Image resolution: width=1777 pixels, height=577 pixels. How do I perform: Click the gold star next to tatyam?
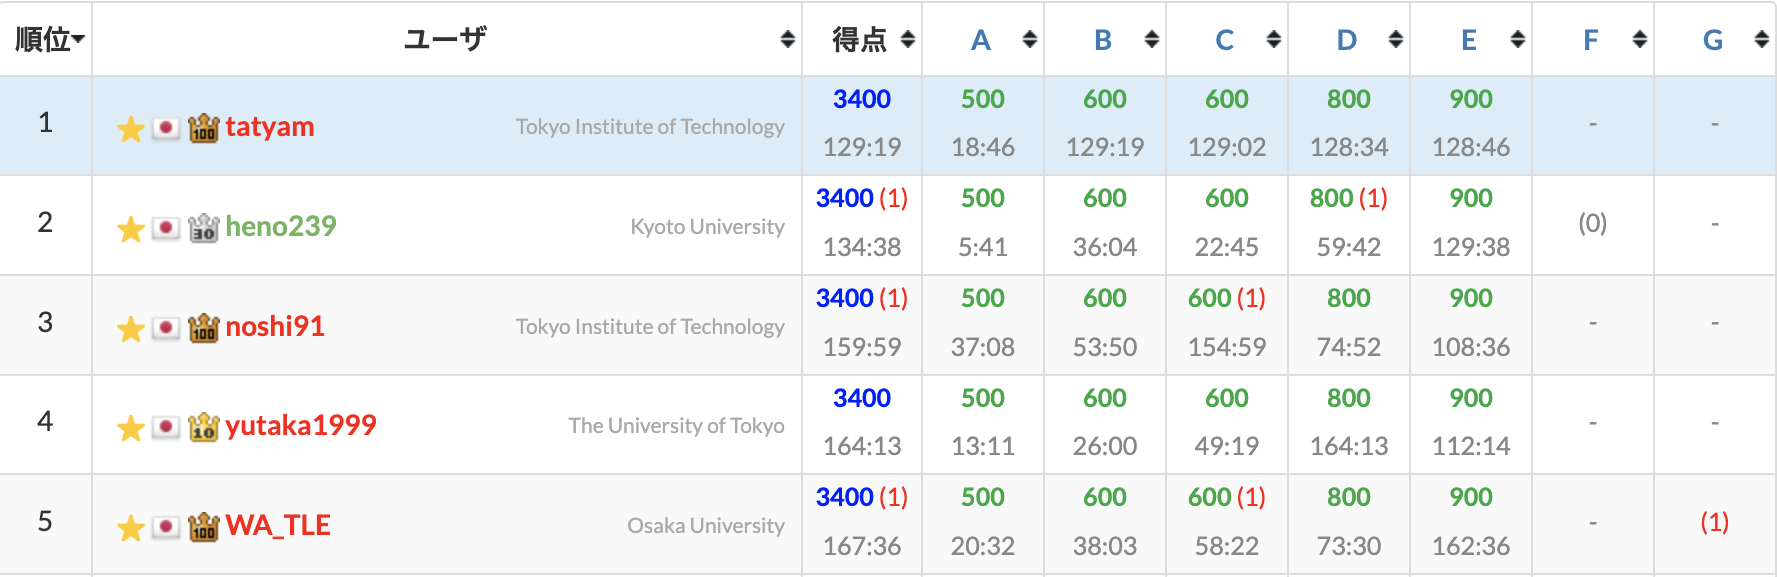(x=130, y=129)
